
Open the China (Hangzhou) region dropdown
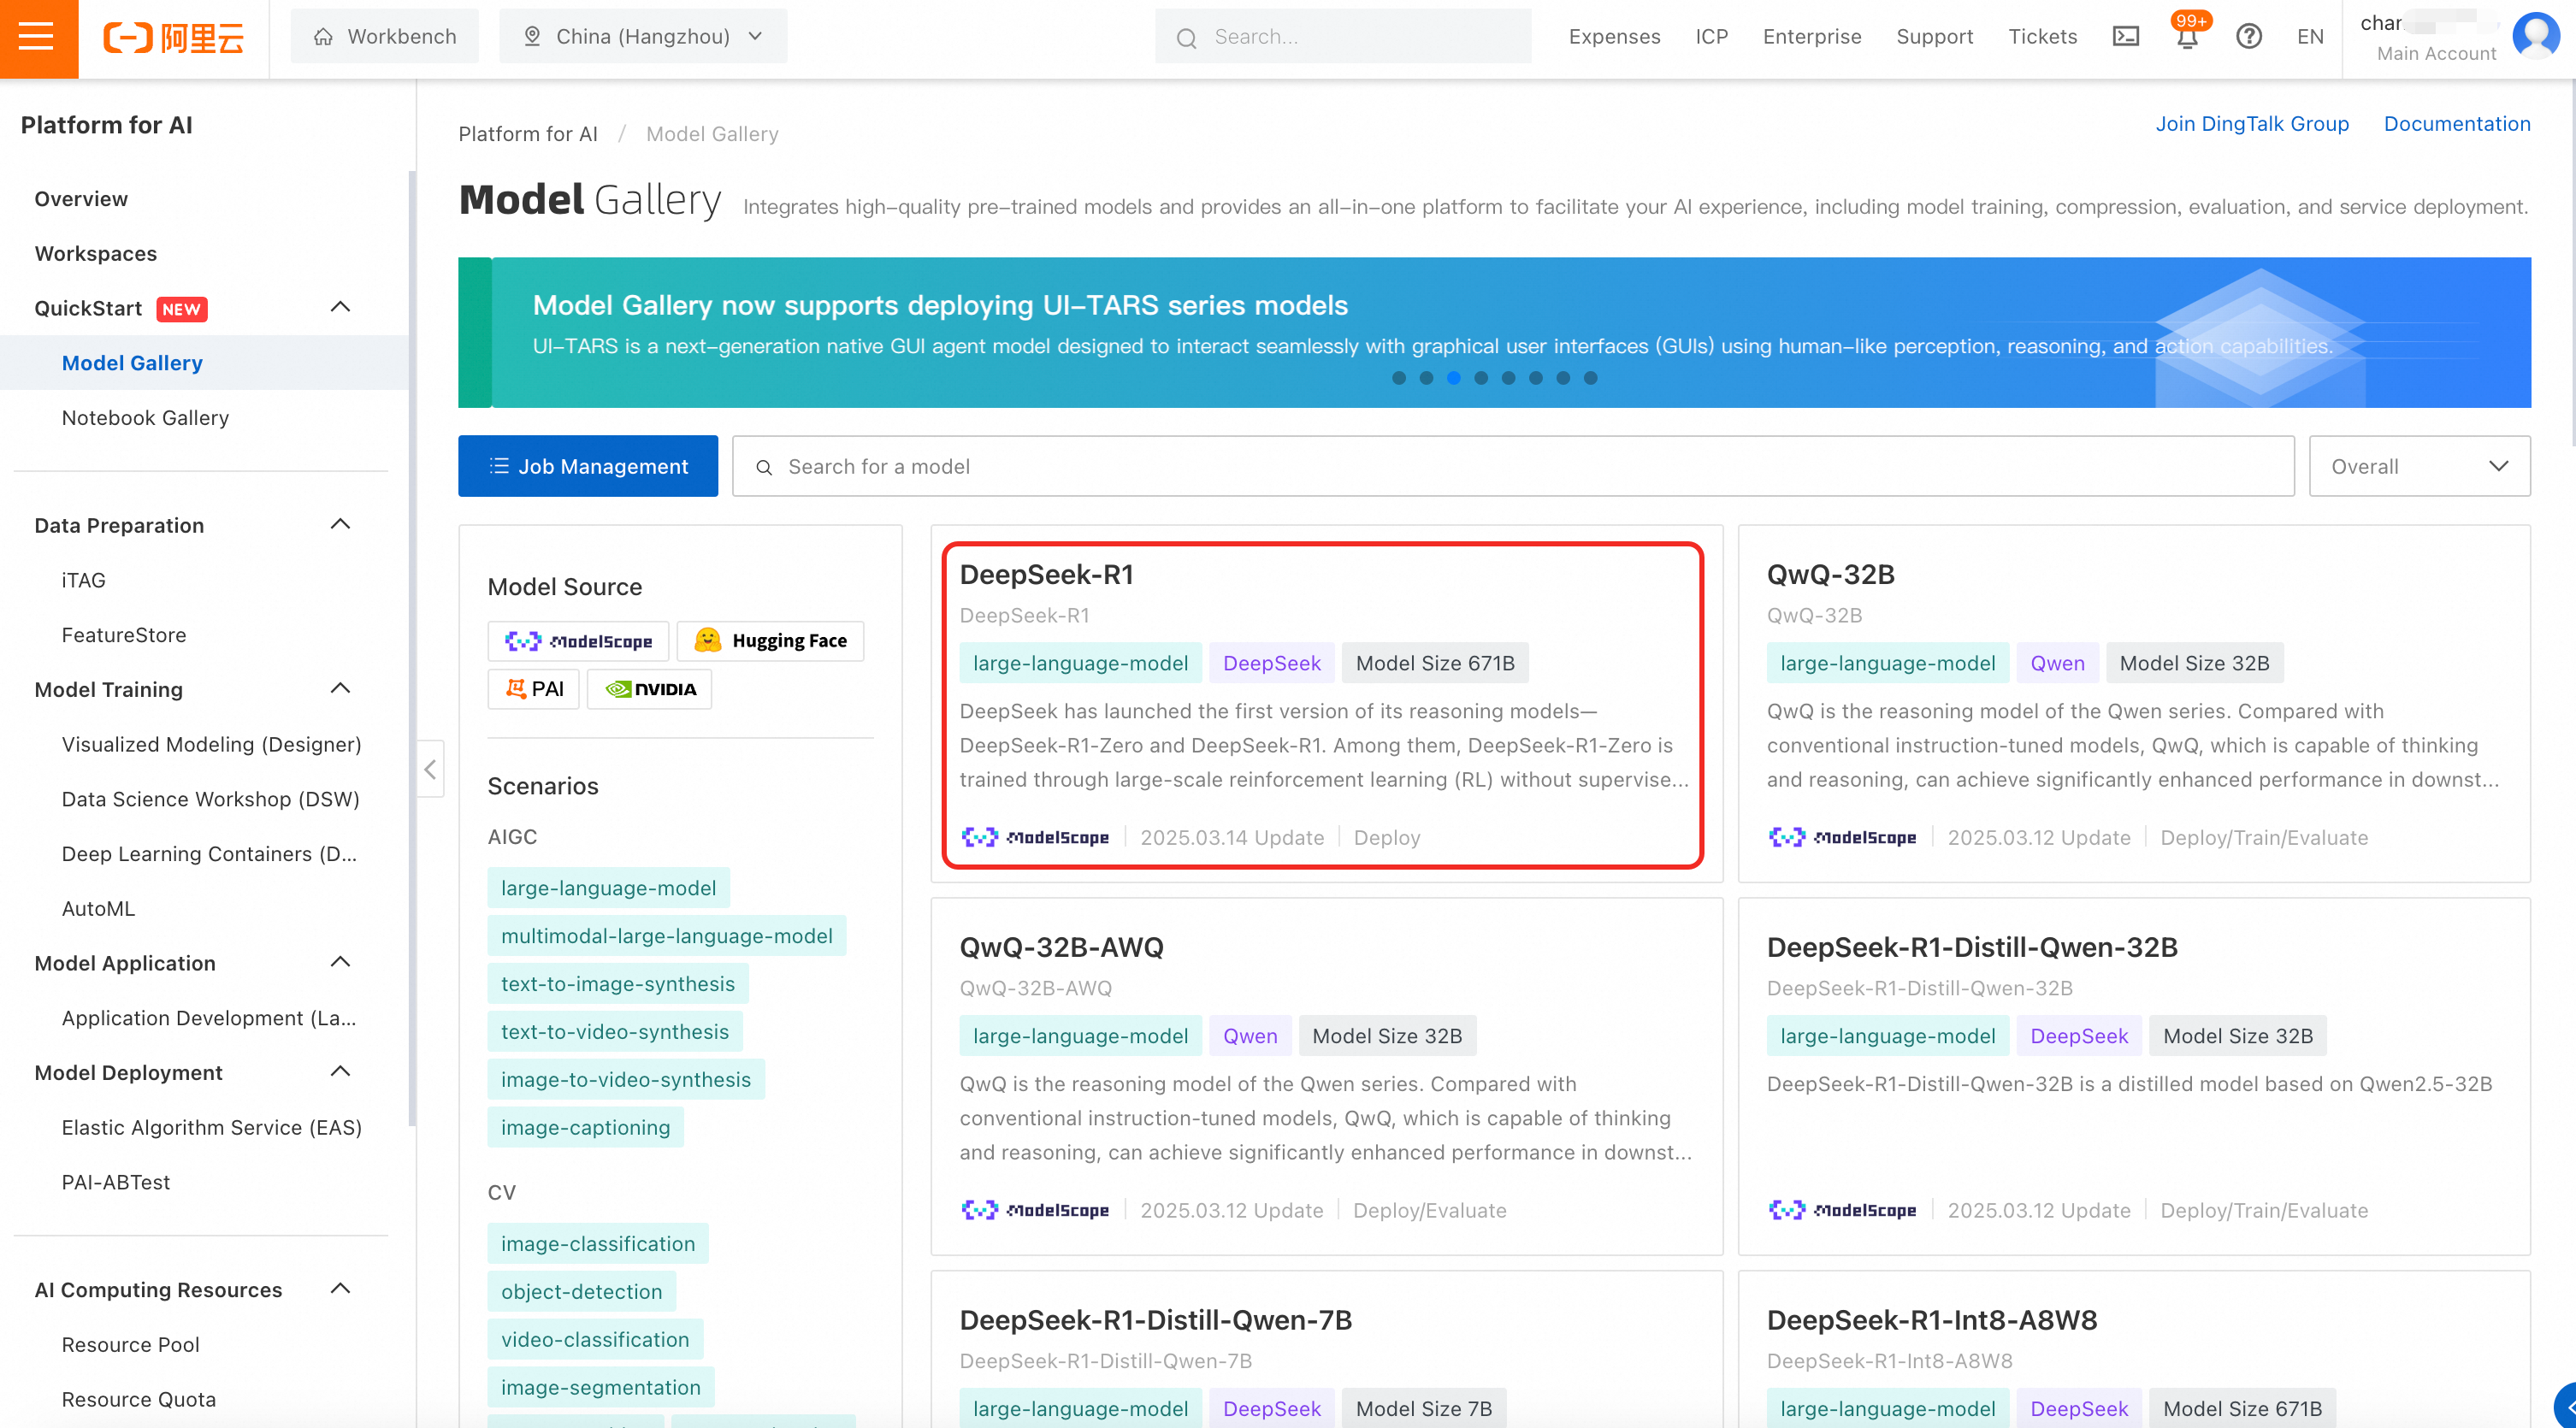643,37
